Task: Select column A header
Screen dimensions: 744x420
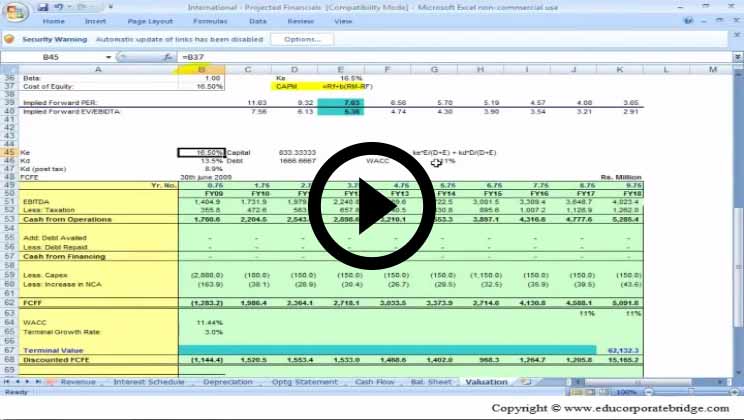Action: pyautogui.click(x=98, y=69)
